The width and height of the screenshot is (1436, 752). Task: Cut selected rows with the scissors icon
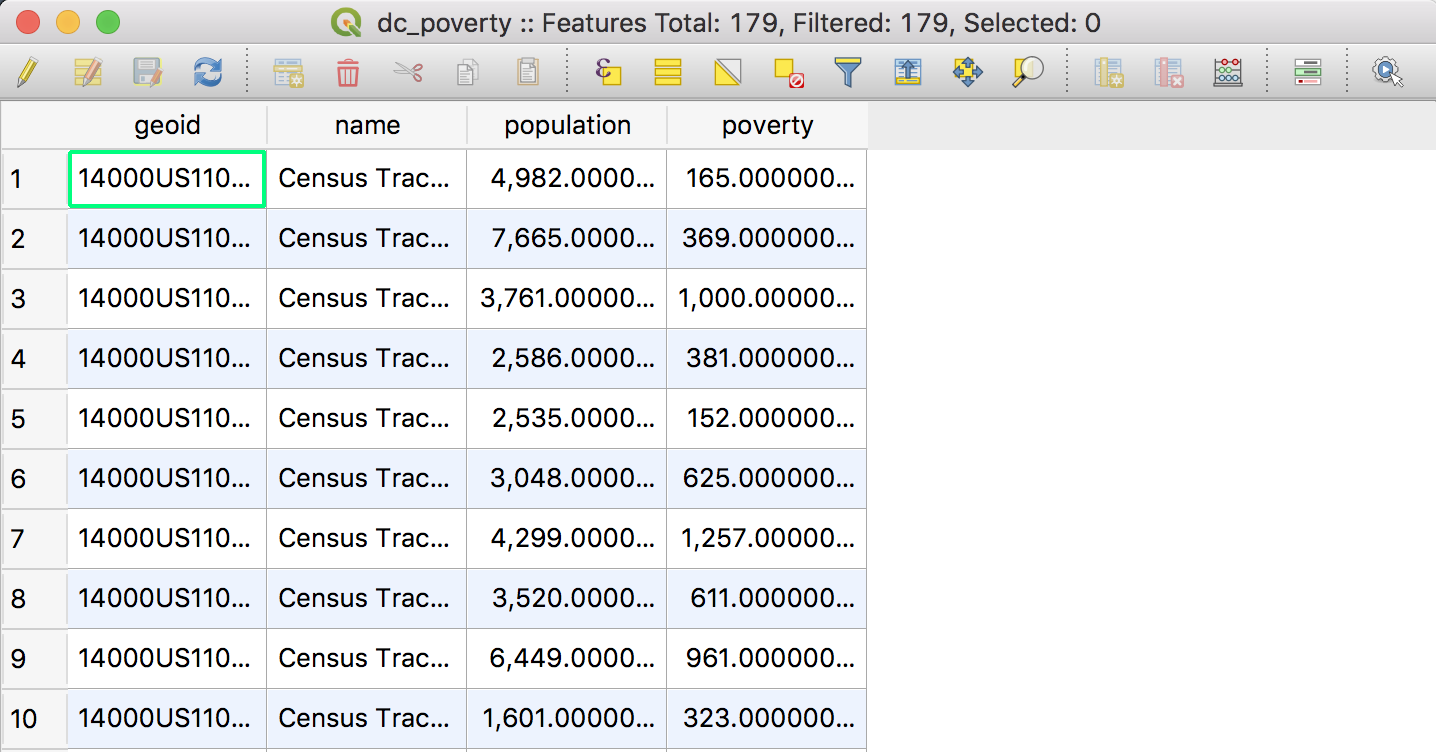[408, 72]
